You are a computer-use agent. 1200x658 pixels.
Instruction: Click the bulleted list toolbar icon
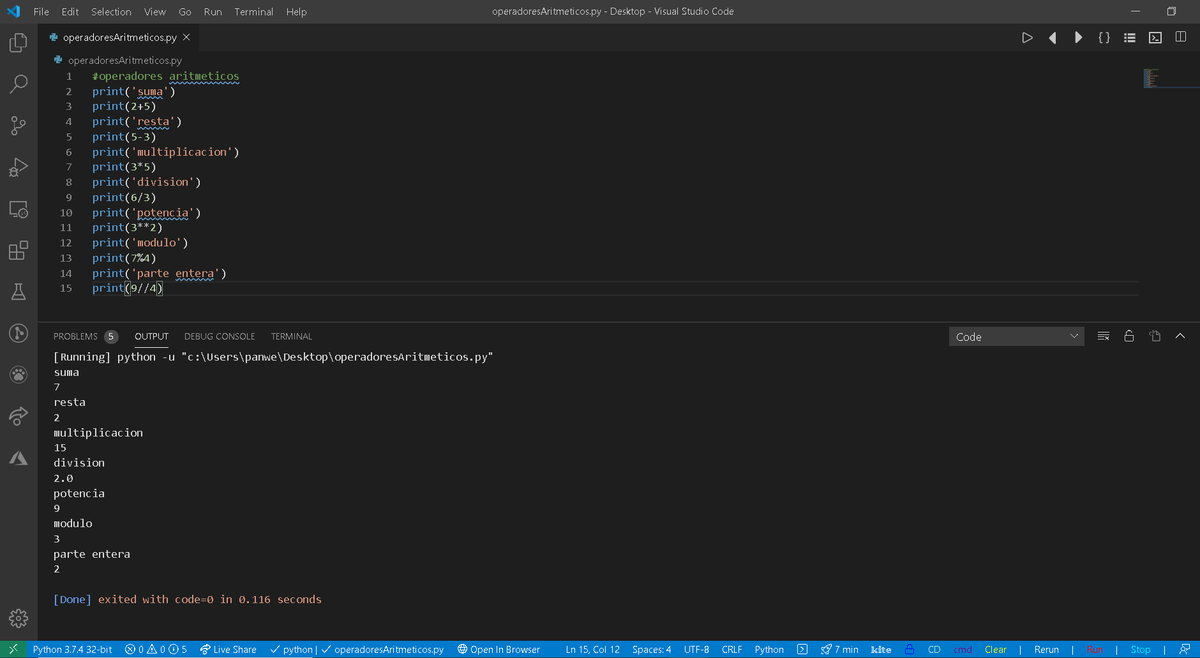[1130, 38]
